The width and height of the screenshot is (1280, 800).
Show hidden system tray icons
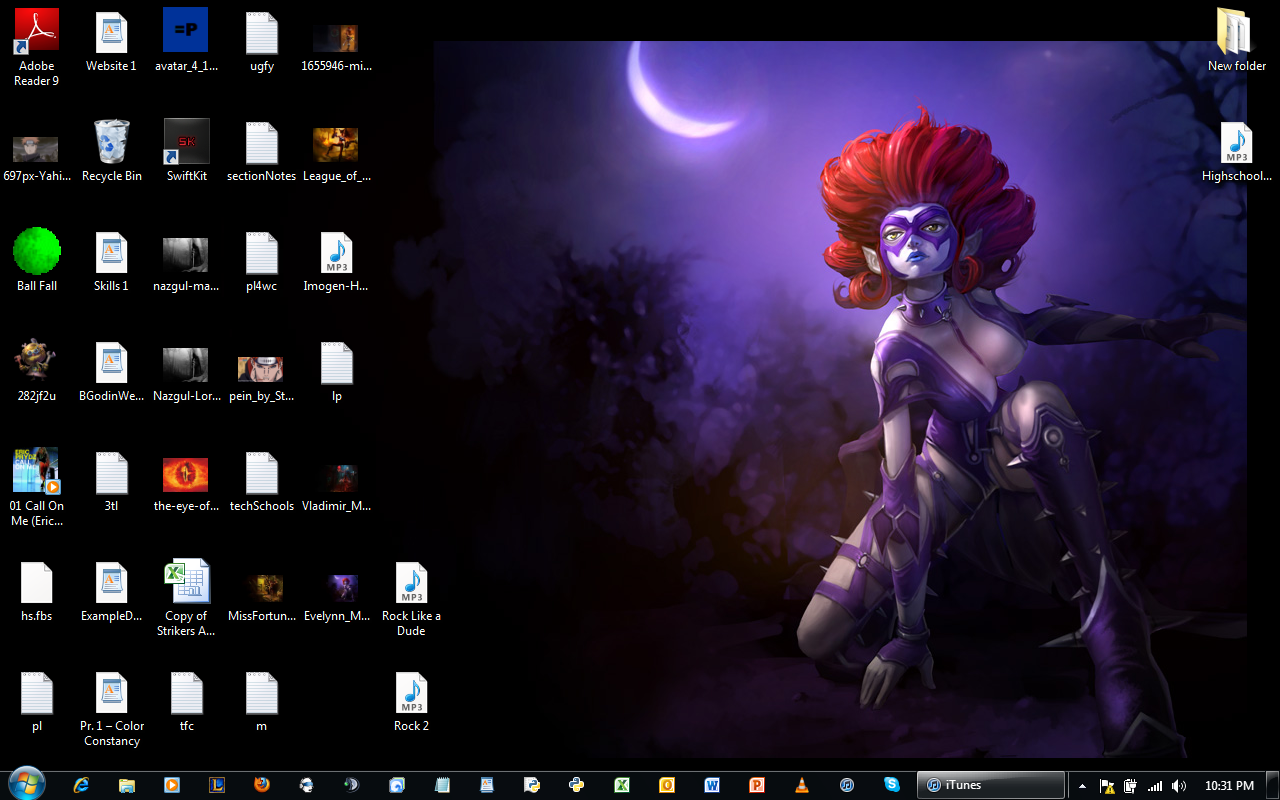click(x=1082, y=786)
